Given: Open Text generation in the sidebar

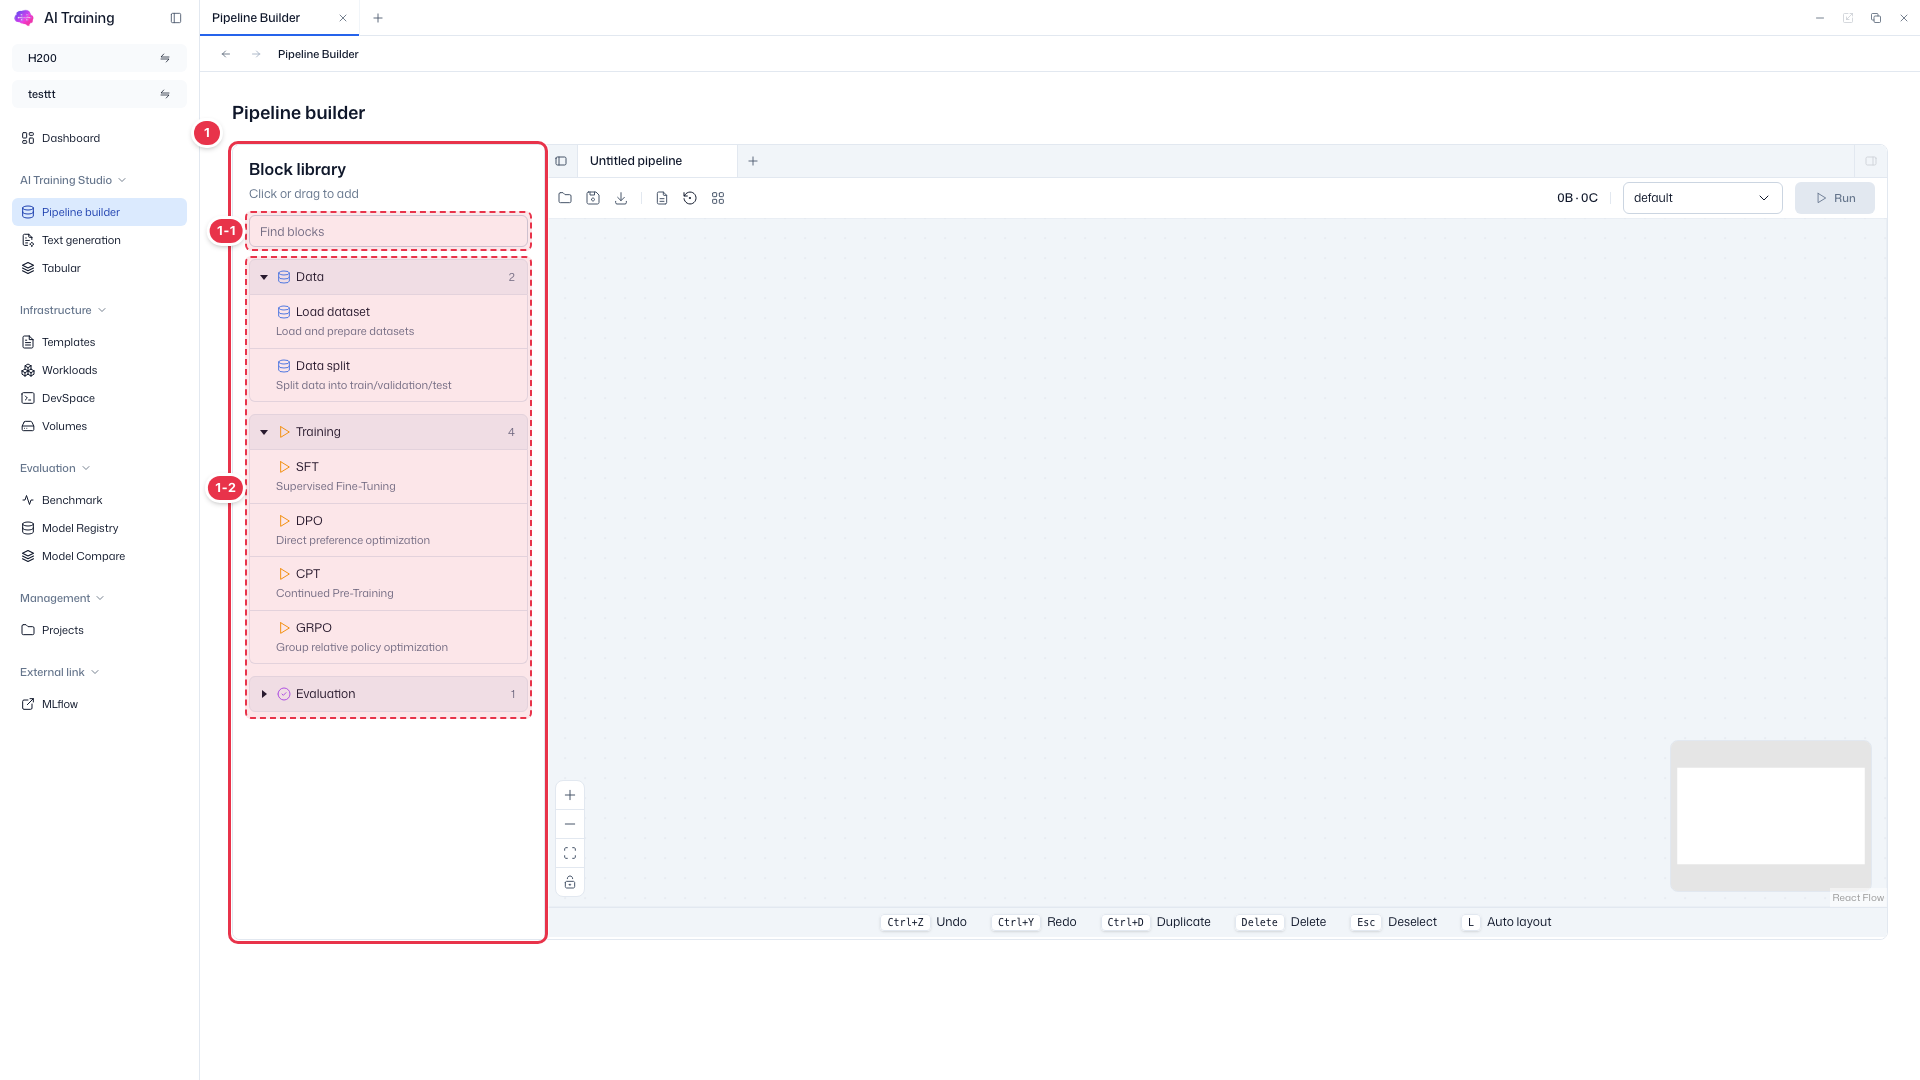Looking at the screenshot, I should coord(99,240).
